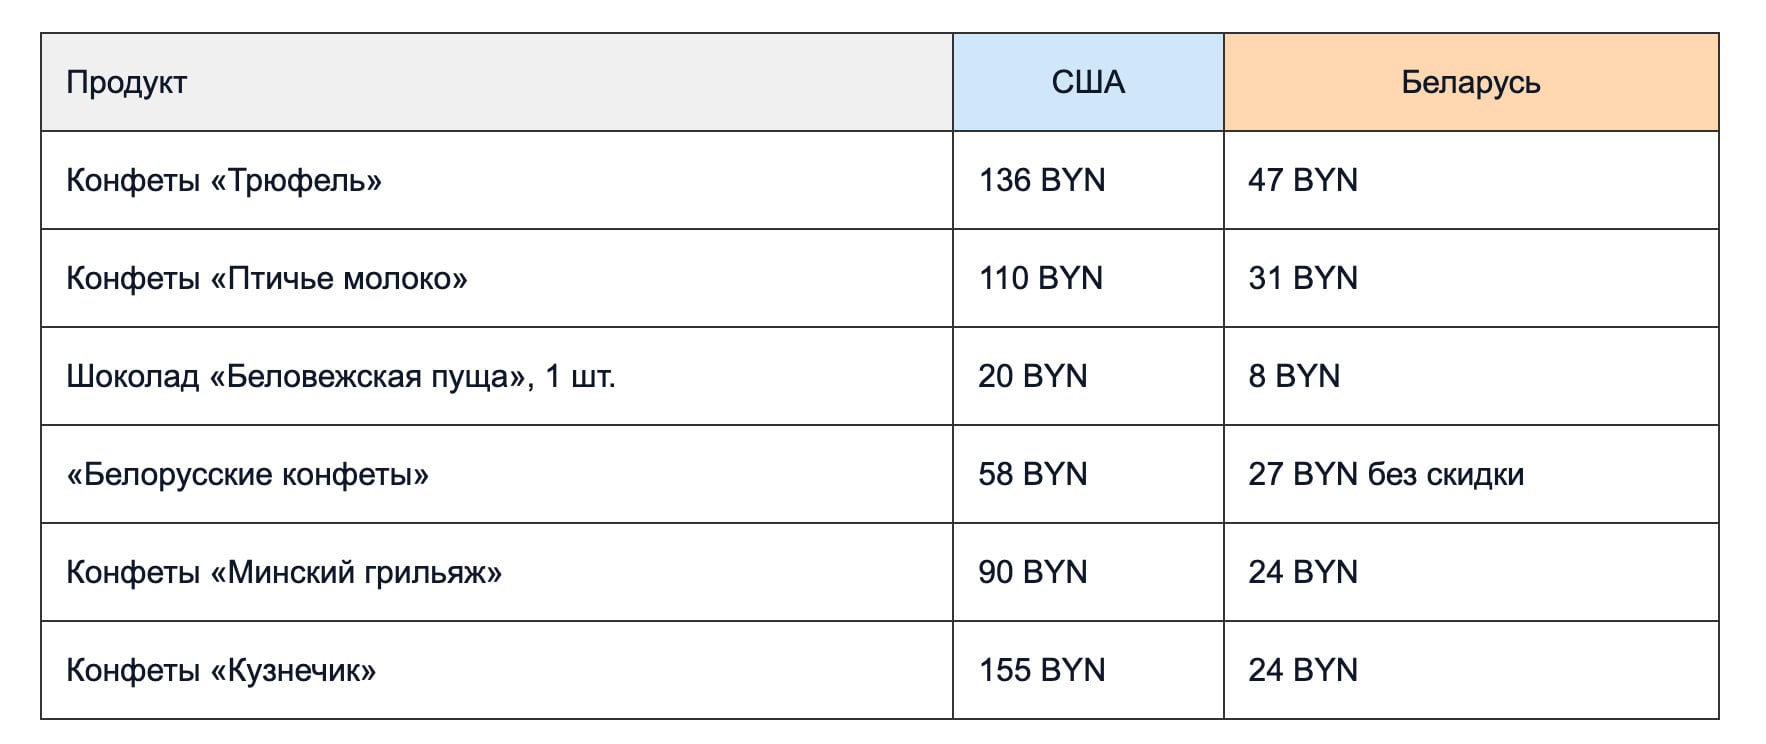1766x744 pixels.
Task: Select the 'Конфеты «Птичье молоко»' cell
Action: [x=267, y=278]
